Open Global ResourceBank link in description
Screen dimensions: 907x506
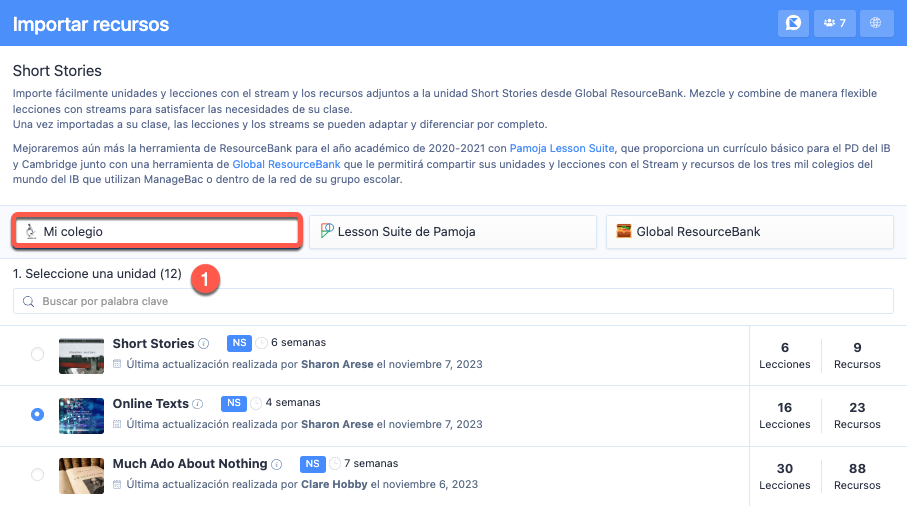pos(286,163)
